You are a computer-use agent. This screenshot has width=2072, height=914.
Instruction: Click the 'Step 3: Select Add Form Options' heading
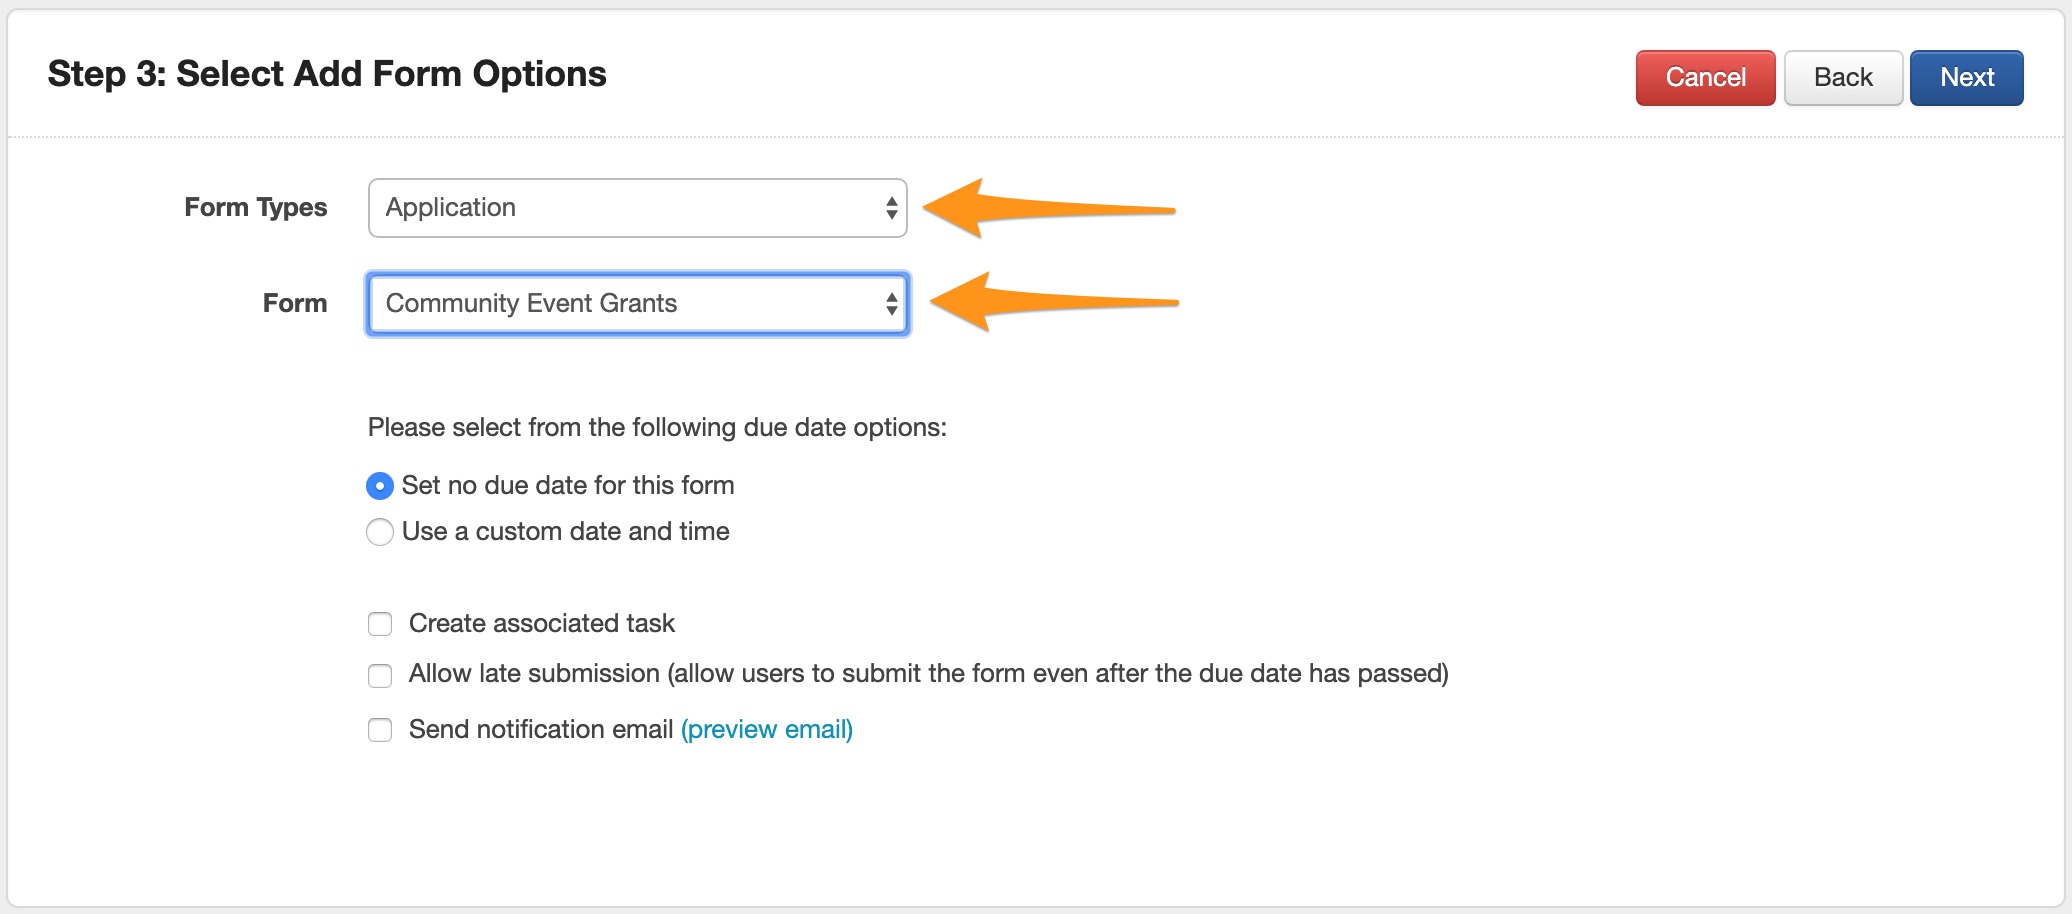327,74
